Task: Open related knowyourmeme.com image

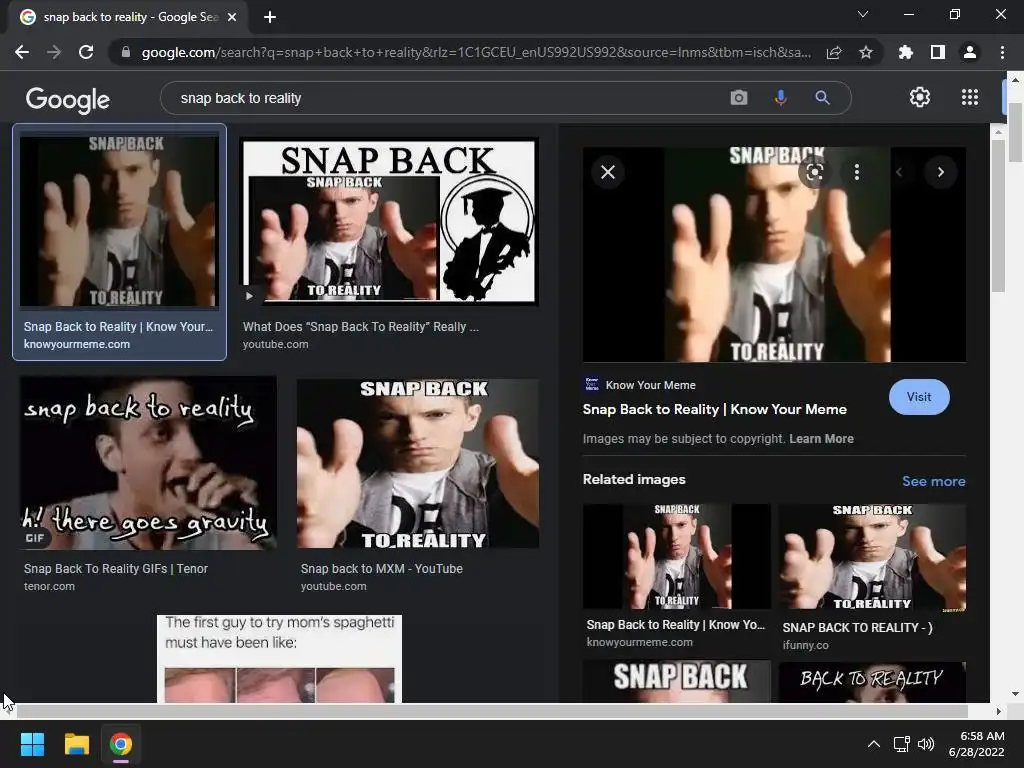Action: coord(677,556)
